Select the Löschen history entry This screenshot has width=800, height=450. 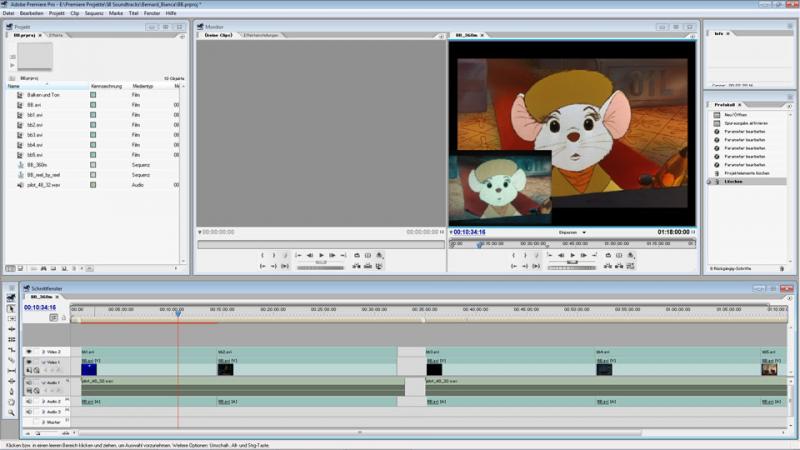(x=733, y=182)
